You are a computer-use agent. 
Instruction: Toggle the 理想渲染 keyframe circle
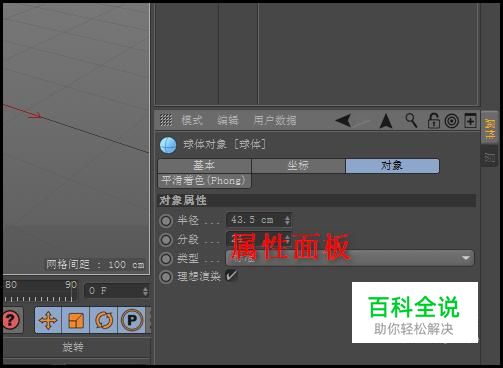166,277
